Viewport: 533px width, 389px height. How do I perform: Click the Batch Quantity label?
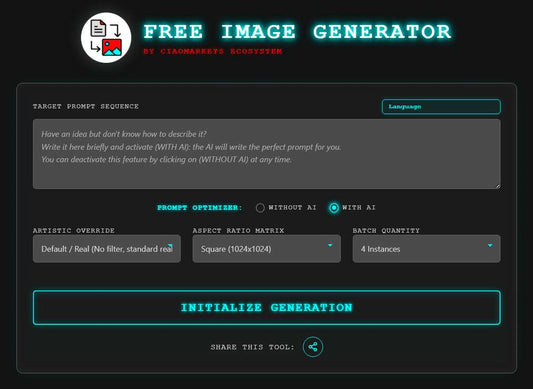(386, 231)
